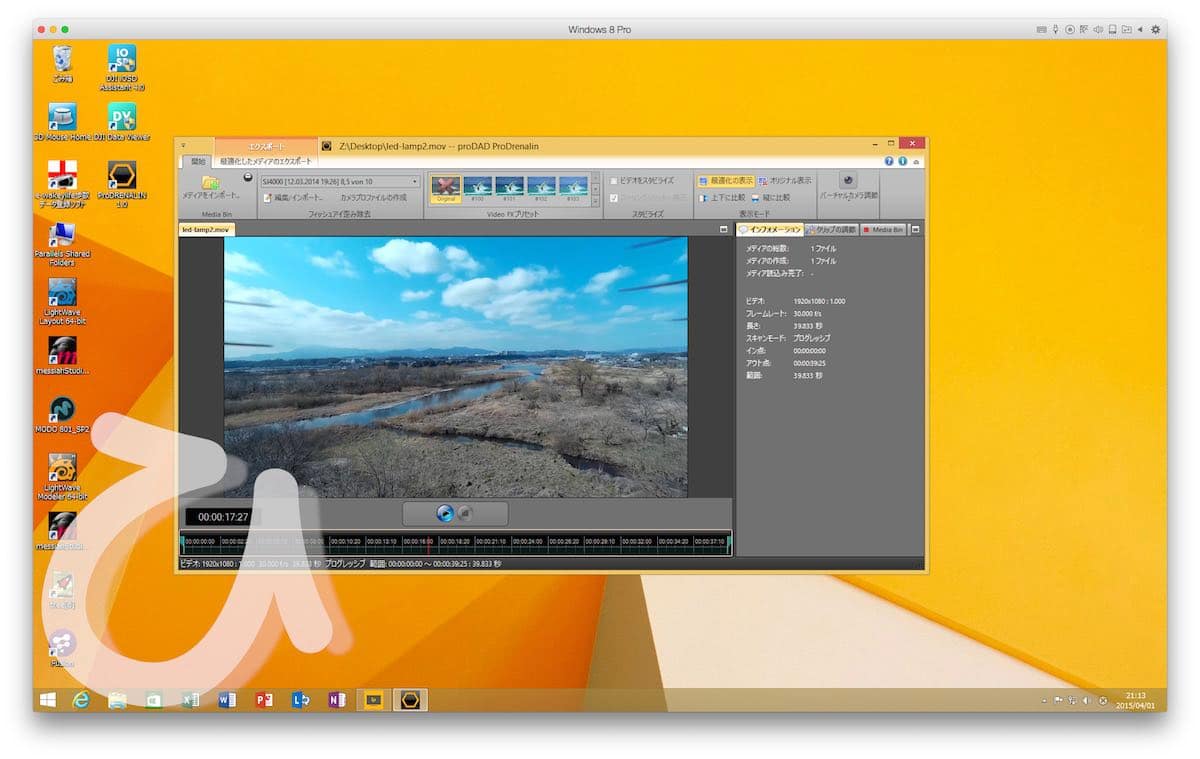Screen dimensions: 1200x759
Task: Click the red playhead on the timeline
Action: 430,542
